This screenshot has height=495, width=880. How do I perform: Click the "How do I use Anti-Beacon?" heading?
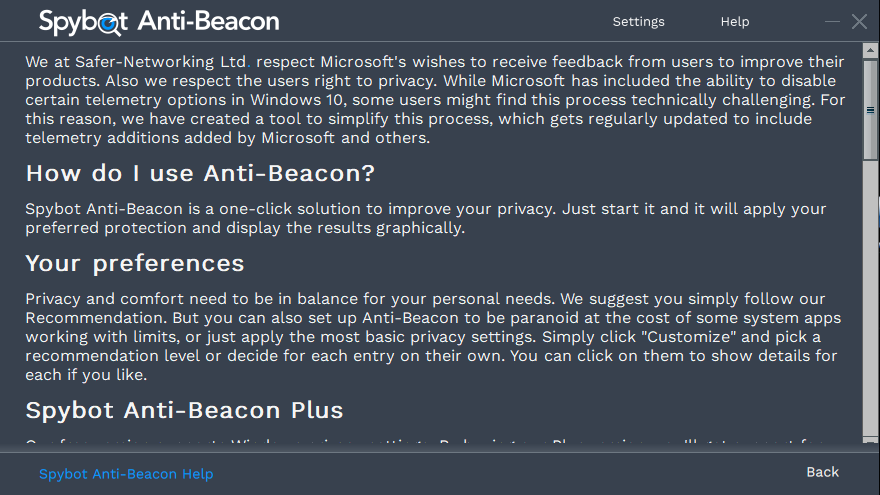[200, 173]
